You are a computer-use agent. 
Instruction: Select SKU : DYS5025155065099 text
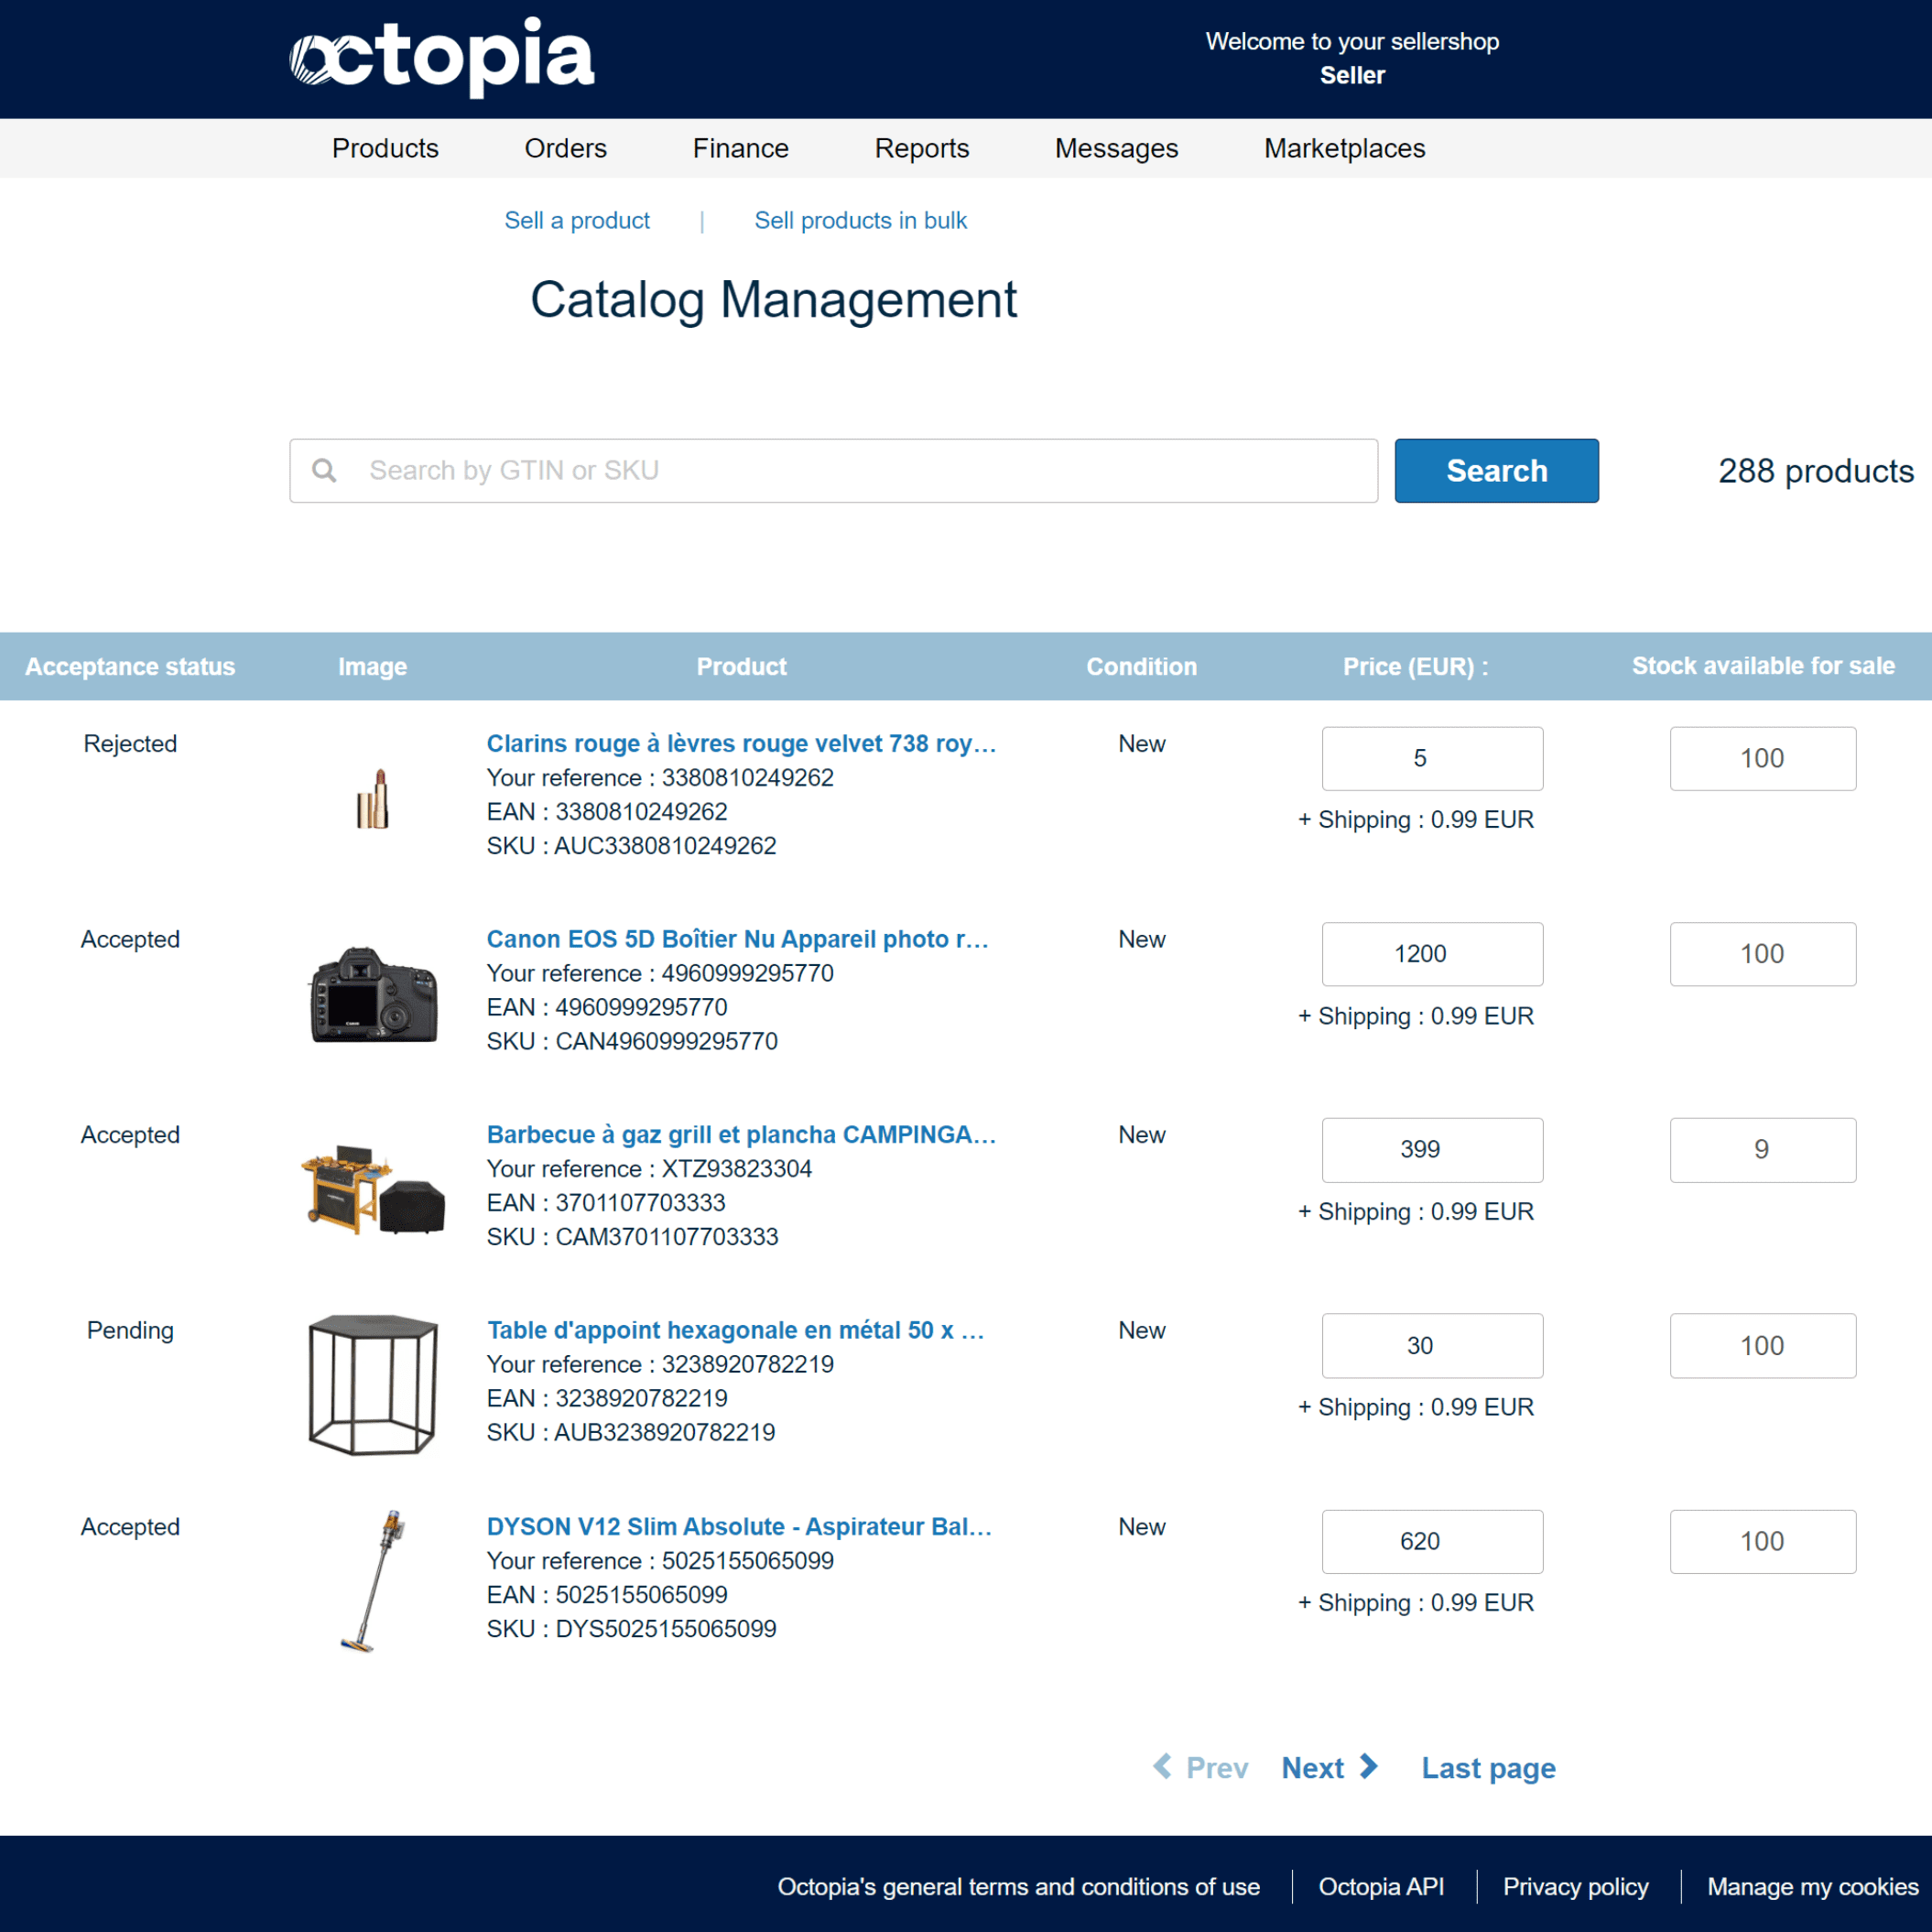pyautogui.click(x=631, y=1628)
